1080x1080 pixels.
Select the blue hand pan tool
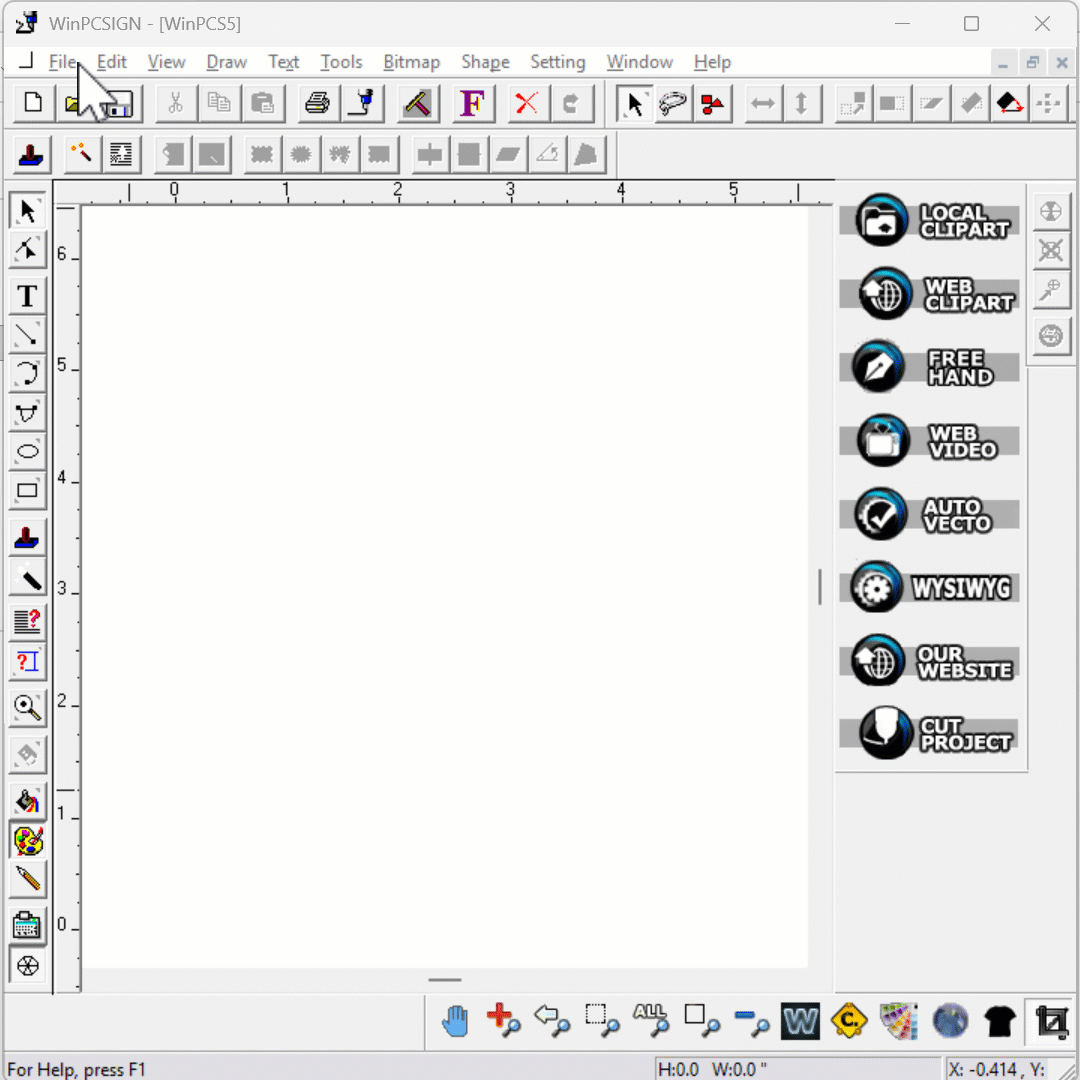tap(455, 1021)
